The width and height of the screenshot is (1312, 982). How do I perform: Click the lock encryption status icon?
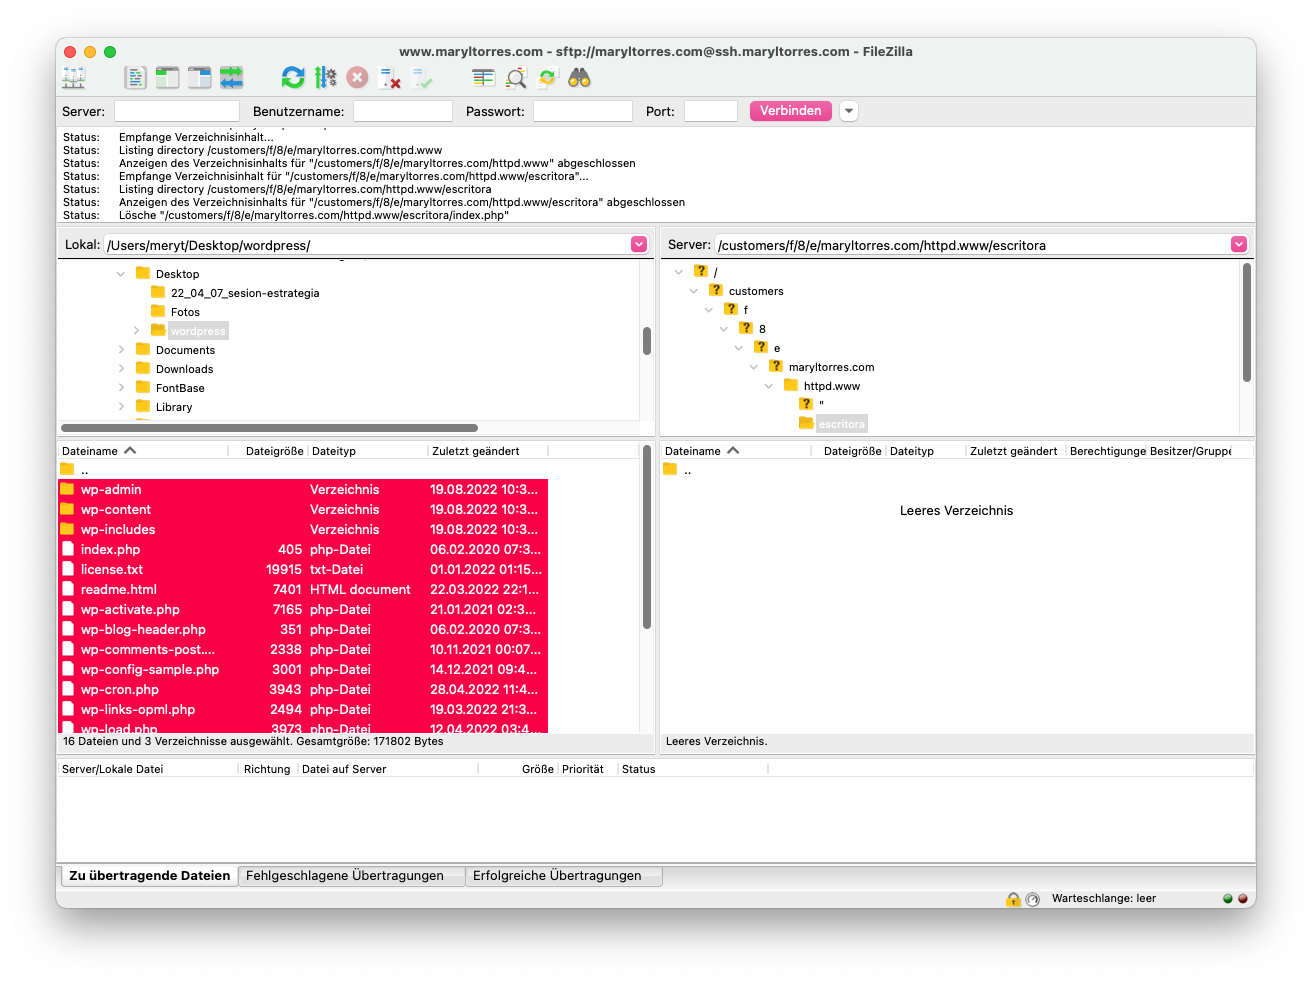coord(1013,899)
